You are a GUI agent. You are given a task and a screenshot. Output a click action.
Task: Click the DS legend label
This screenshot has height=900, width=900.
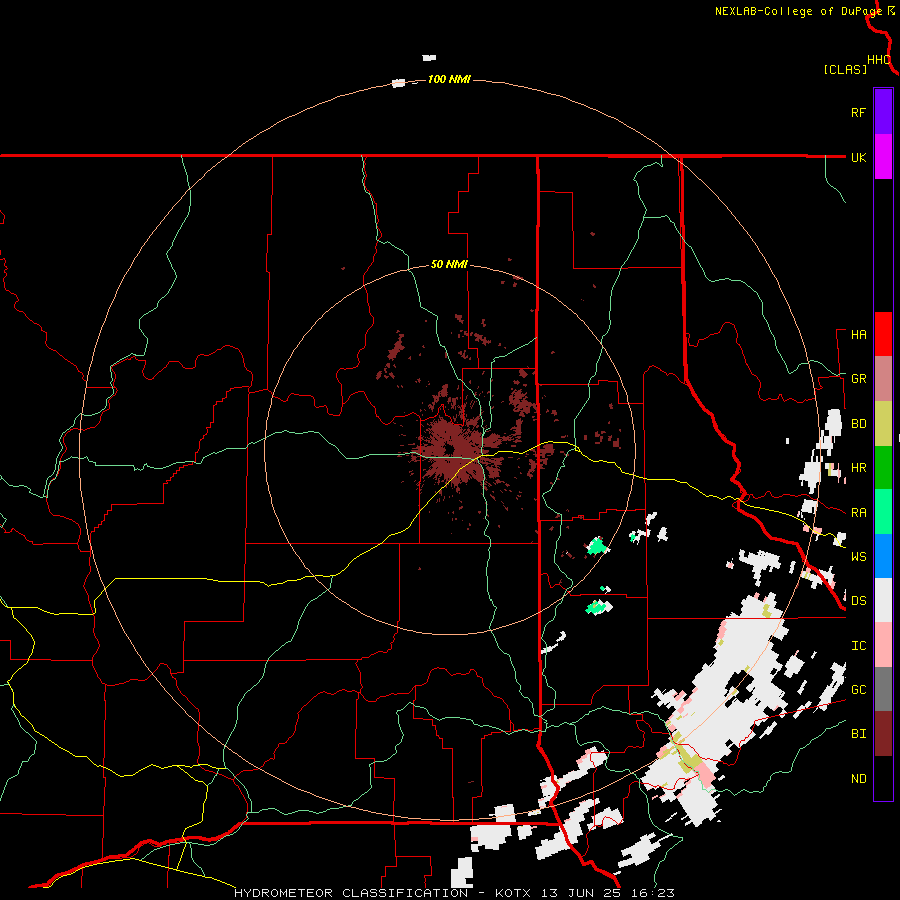(858, 601)
